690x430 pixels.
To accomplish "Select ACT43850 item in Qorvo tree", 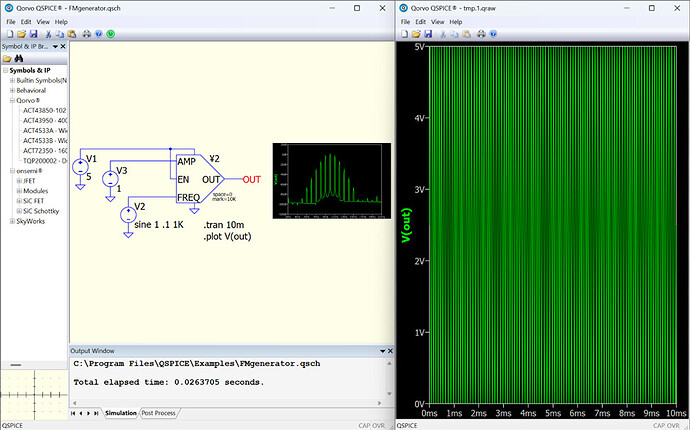I will click(x=44, y=110).
